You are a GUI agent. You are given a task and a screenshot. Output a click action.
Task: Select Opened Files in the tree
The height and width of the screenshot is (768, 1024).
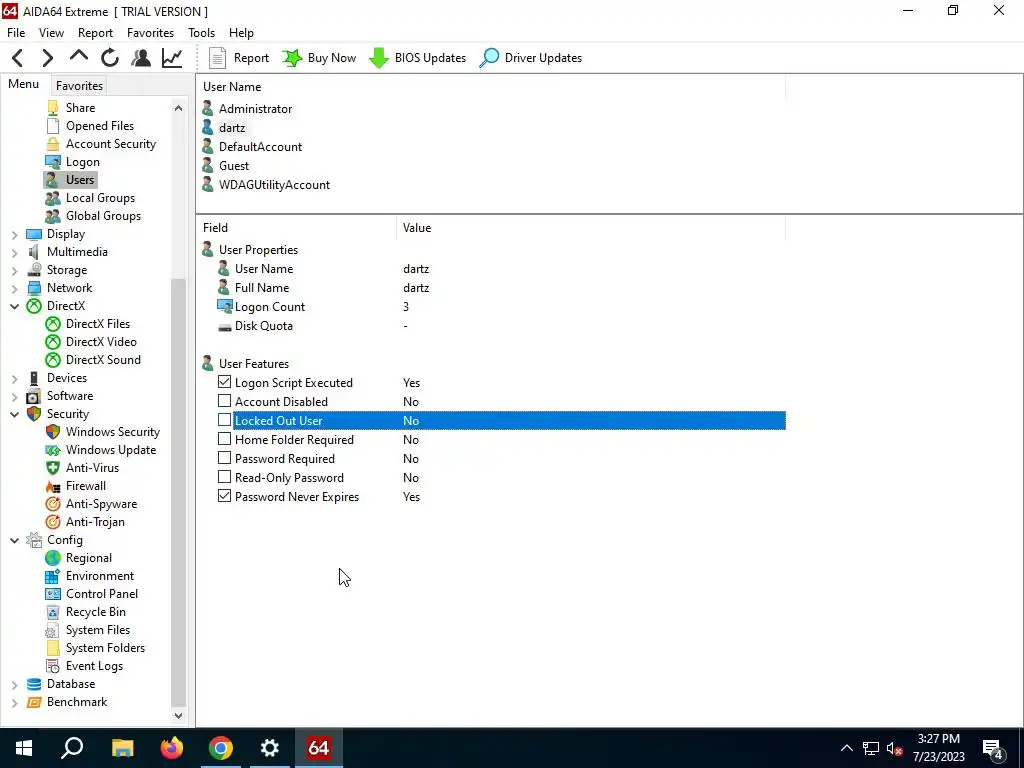100,125
